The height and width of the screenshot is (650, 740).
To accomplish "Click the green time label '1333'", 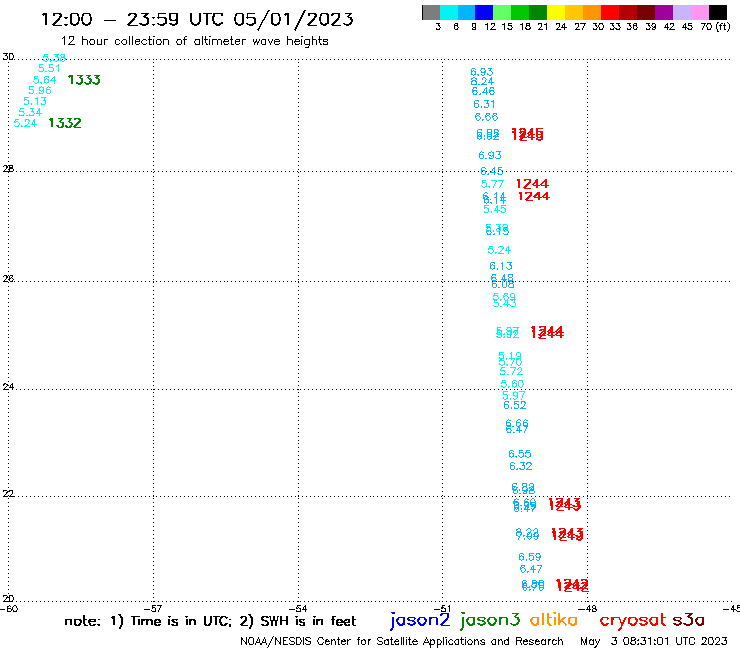I will click(84, 80).
